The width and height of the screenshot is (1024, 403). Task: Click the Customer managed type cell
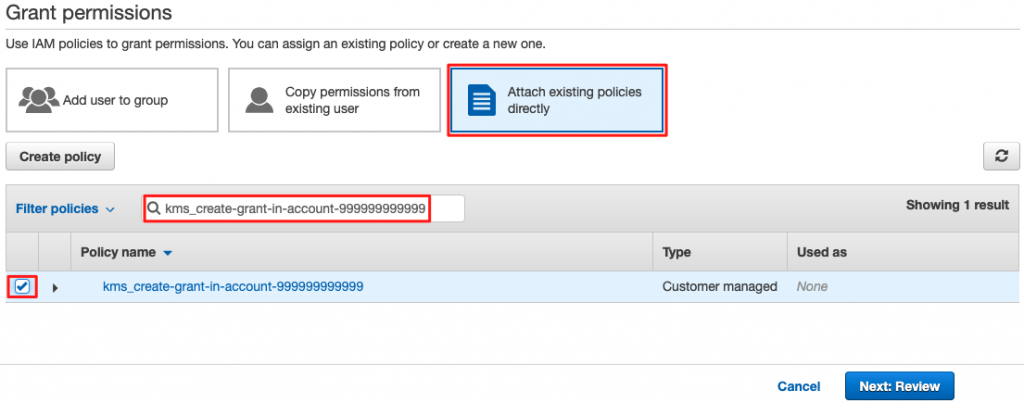[720, 287]
